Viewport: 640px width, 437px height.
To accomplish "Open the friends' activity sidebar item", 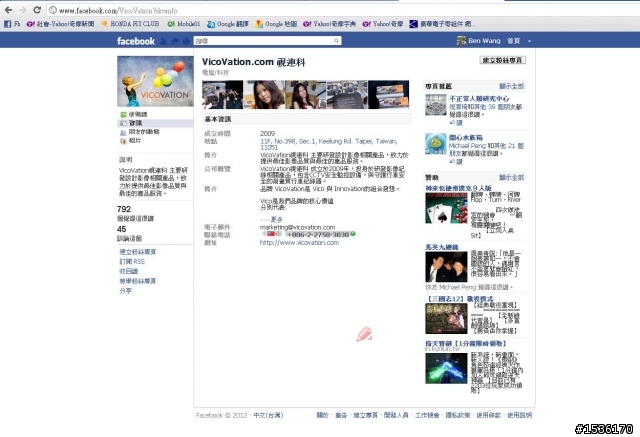I will click(x=140, y=132).
